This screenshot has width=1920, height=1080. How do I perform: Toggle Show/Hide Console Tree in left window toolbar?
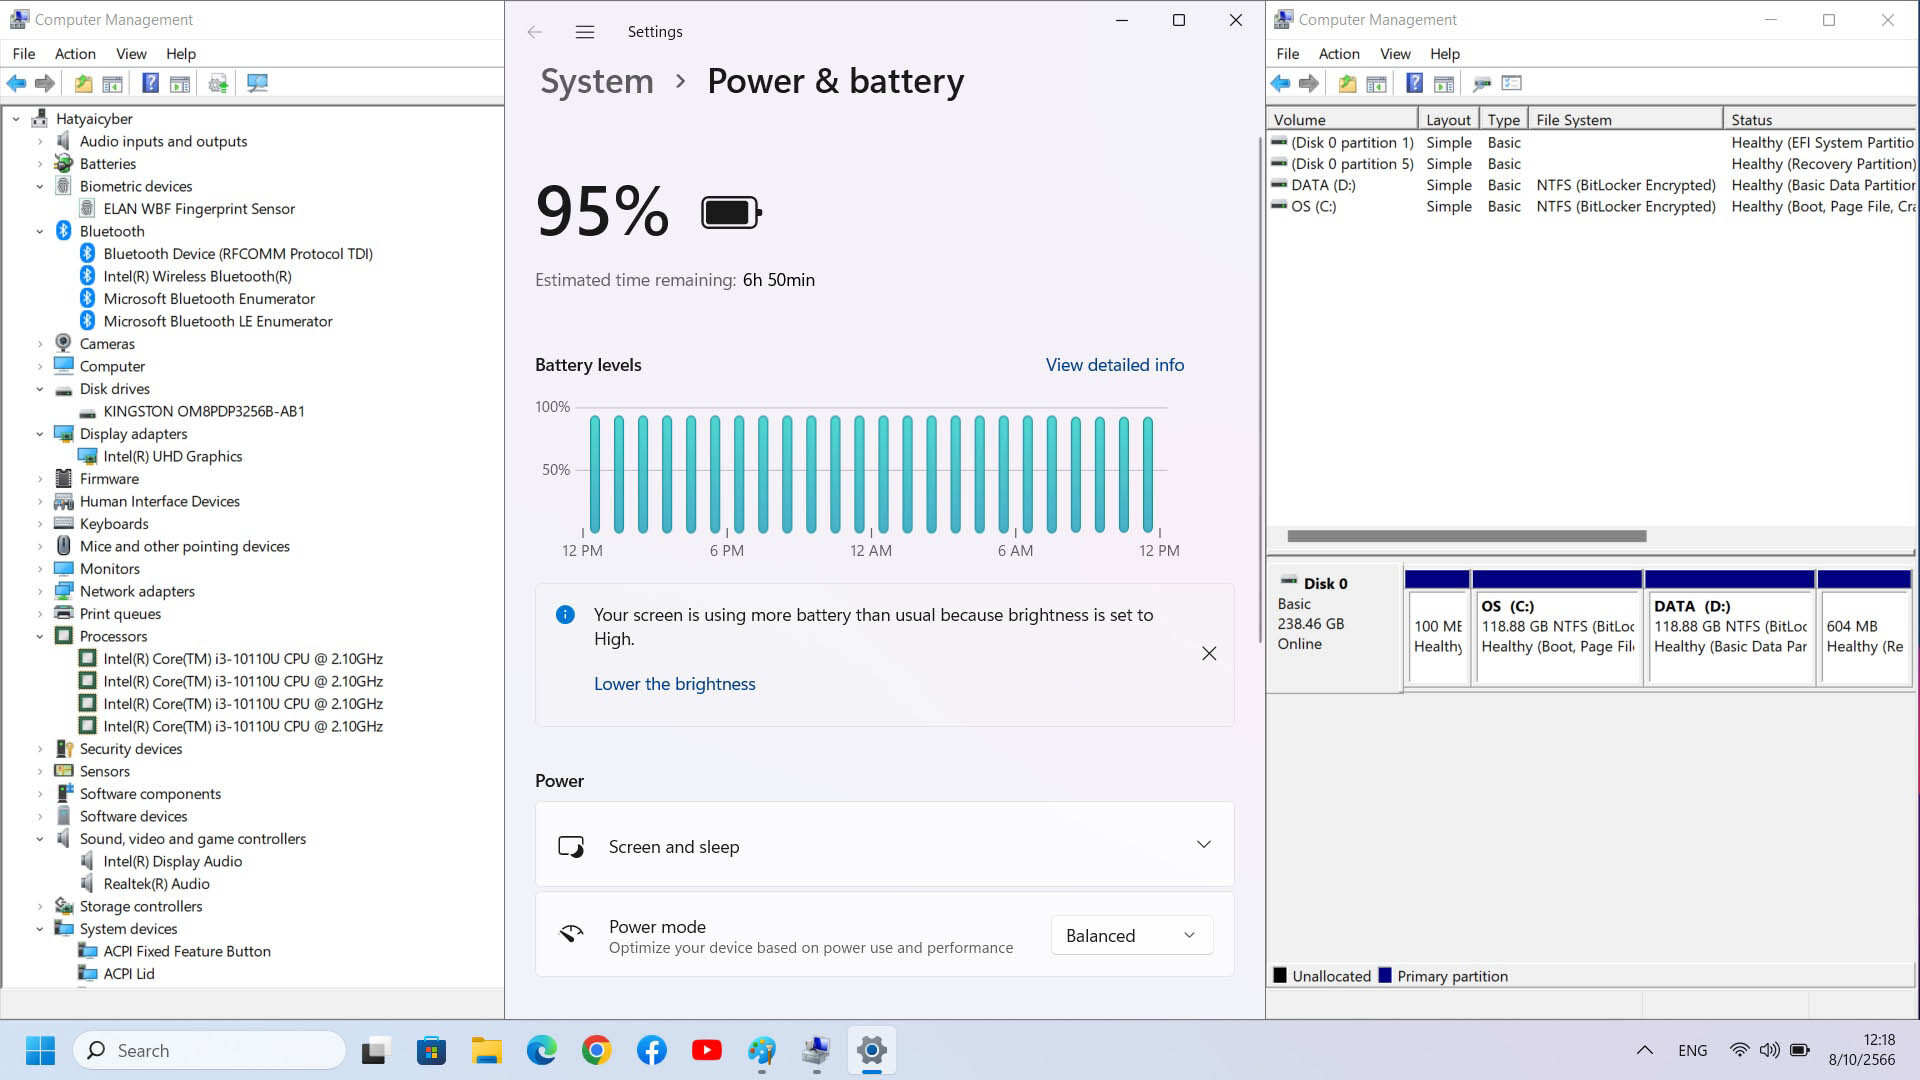(x=113, y=84)
